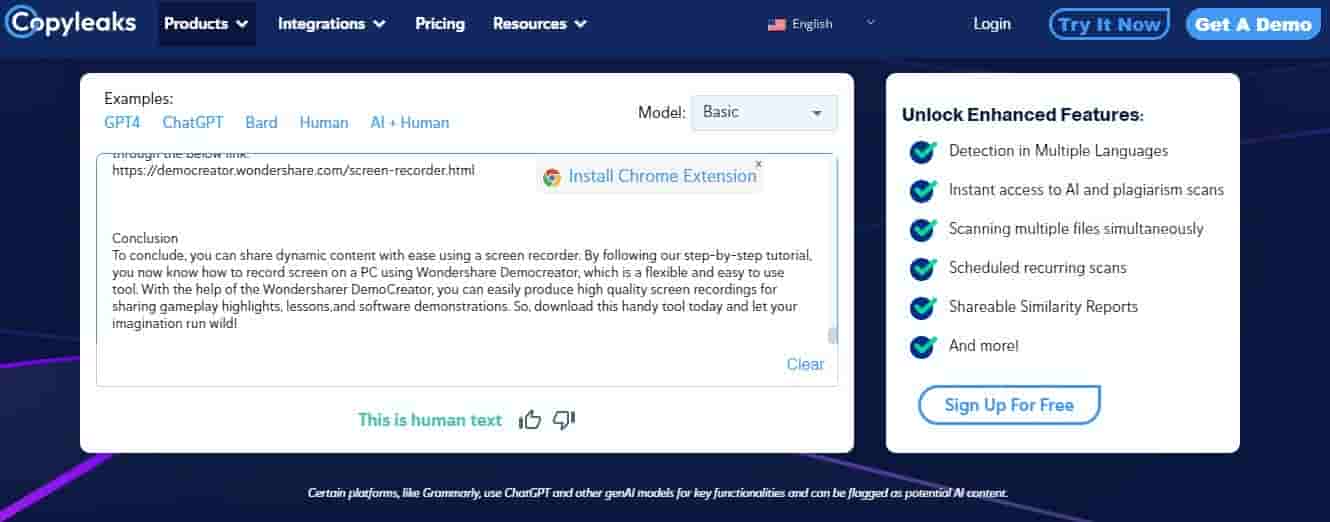This screenshot has height=522, width=1330.
Task: Click checkmark beside Scheduled recurring scans
Action: tap(922, 268)
